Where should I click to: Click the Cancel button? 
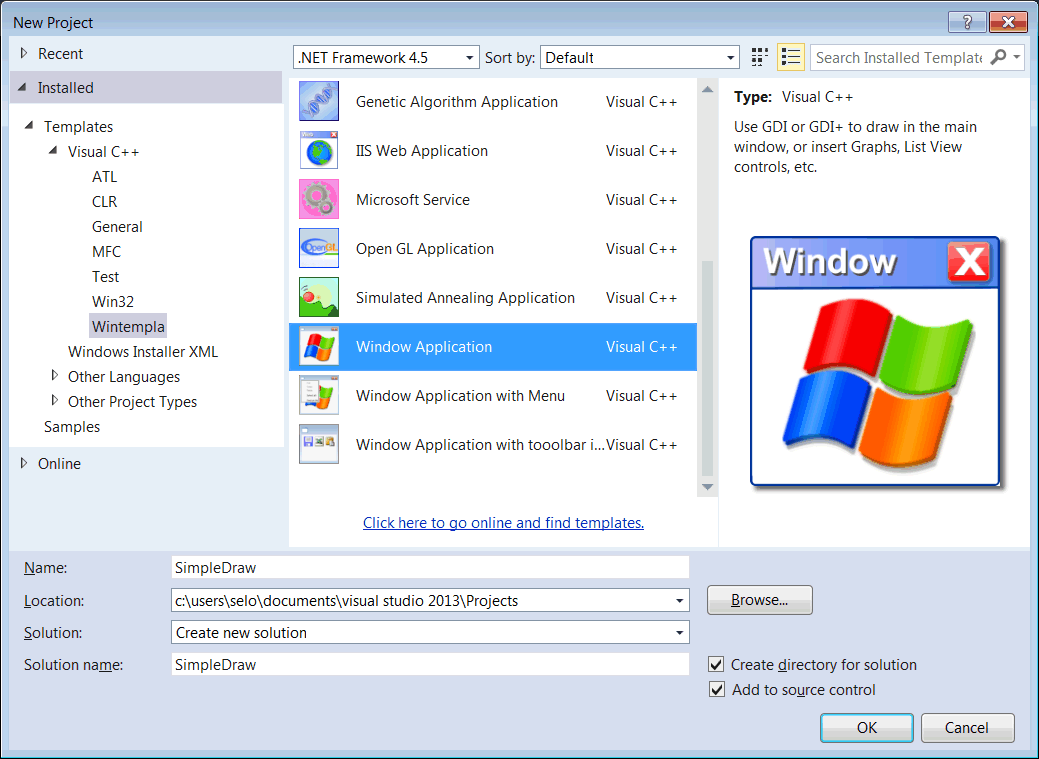pos(967,728)
